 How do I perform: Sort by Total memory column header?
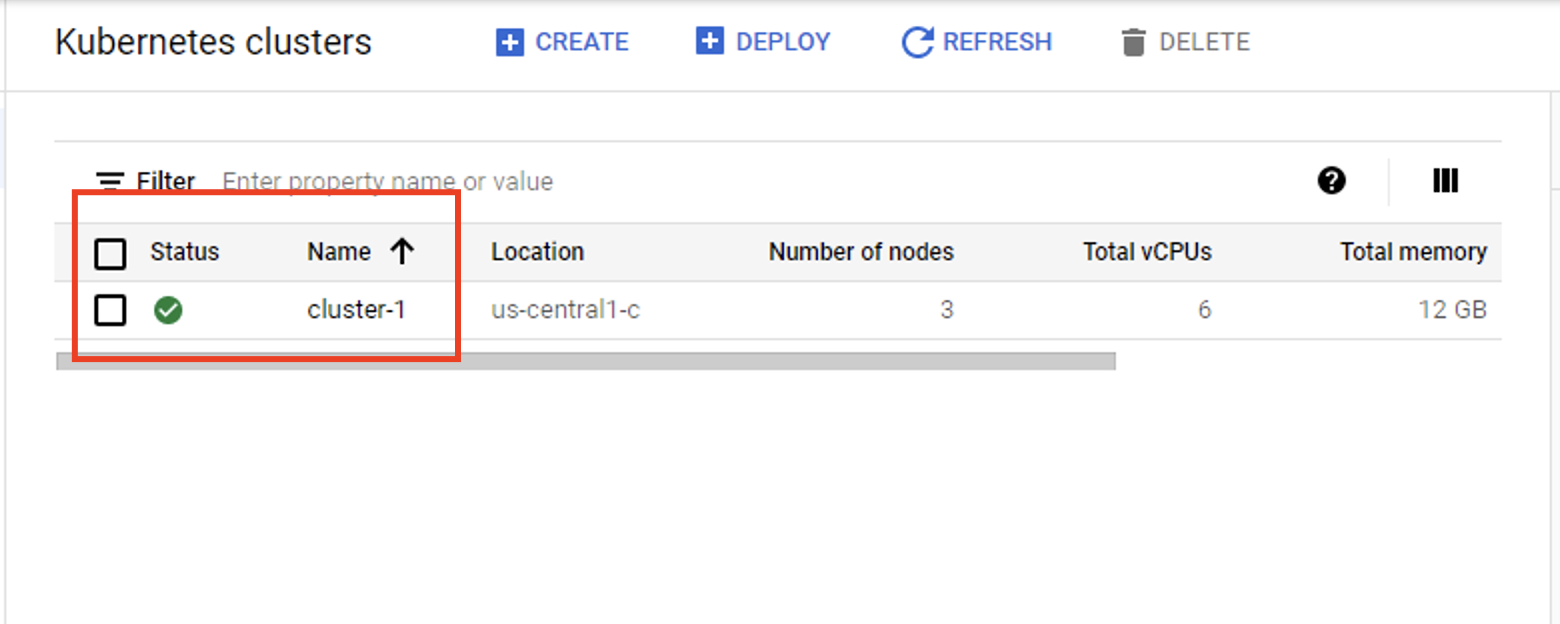tap(1413, 252)
